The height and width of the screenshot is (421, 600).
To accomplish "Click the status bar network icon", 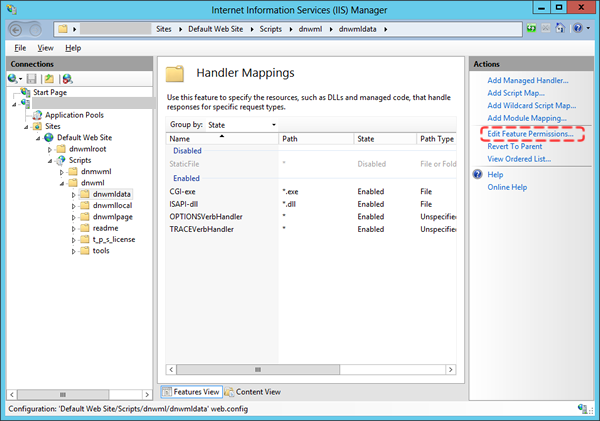I will coord(582,409).
